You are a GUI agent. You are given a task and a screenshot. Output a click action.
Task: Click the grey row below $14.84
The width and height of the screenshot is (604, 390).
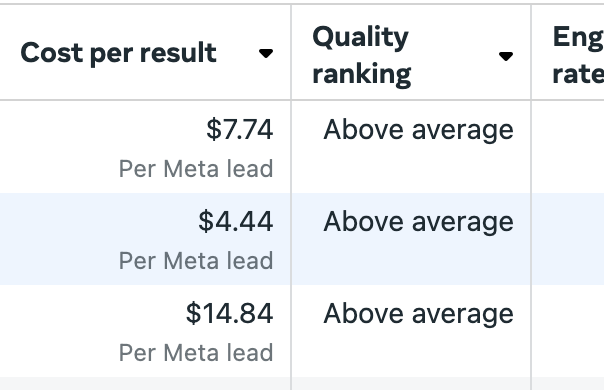[x=302, y=383]
